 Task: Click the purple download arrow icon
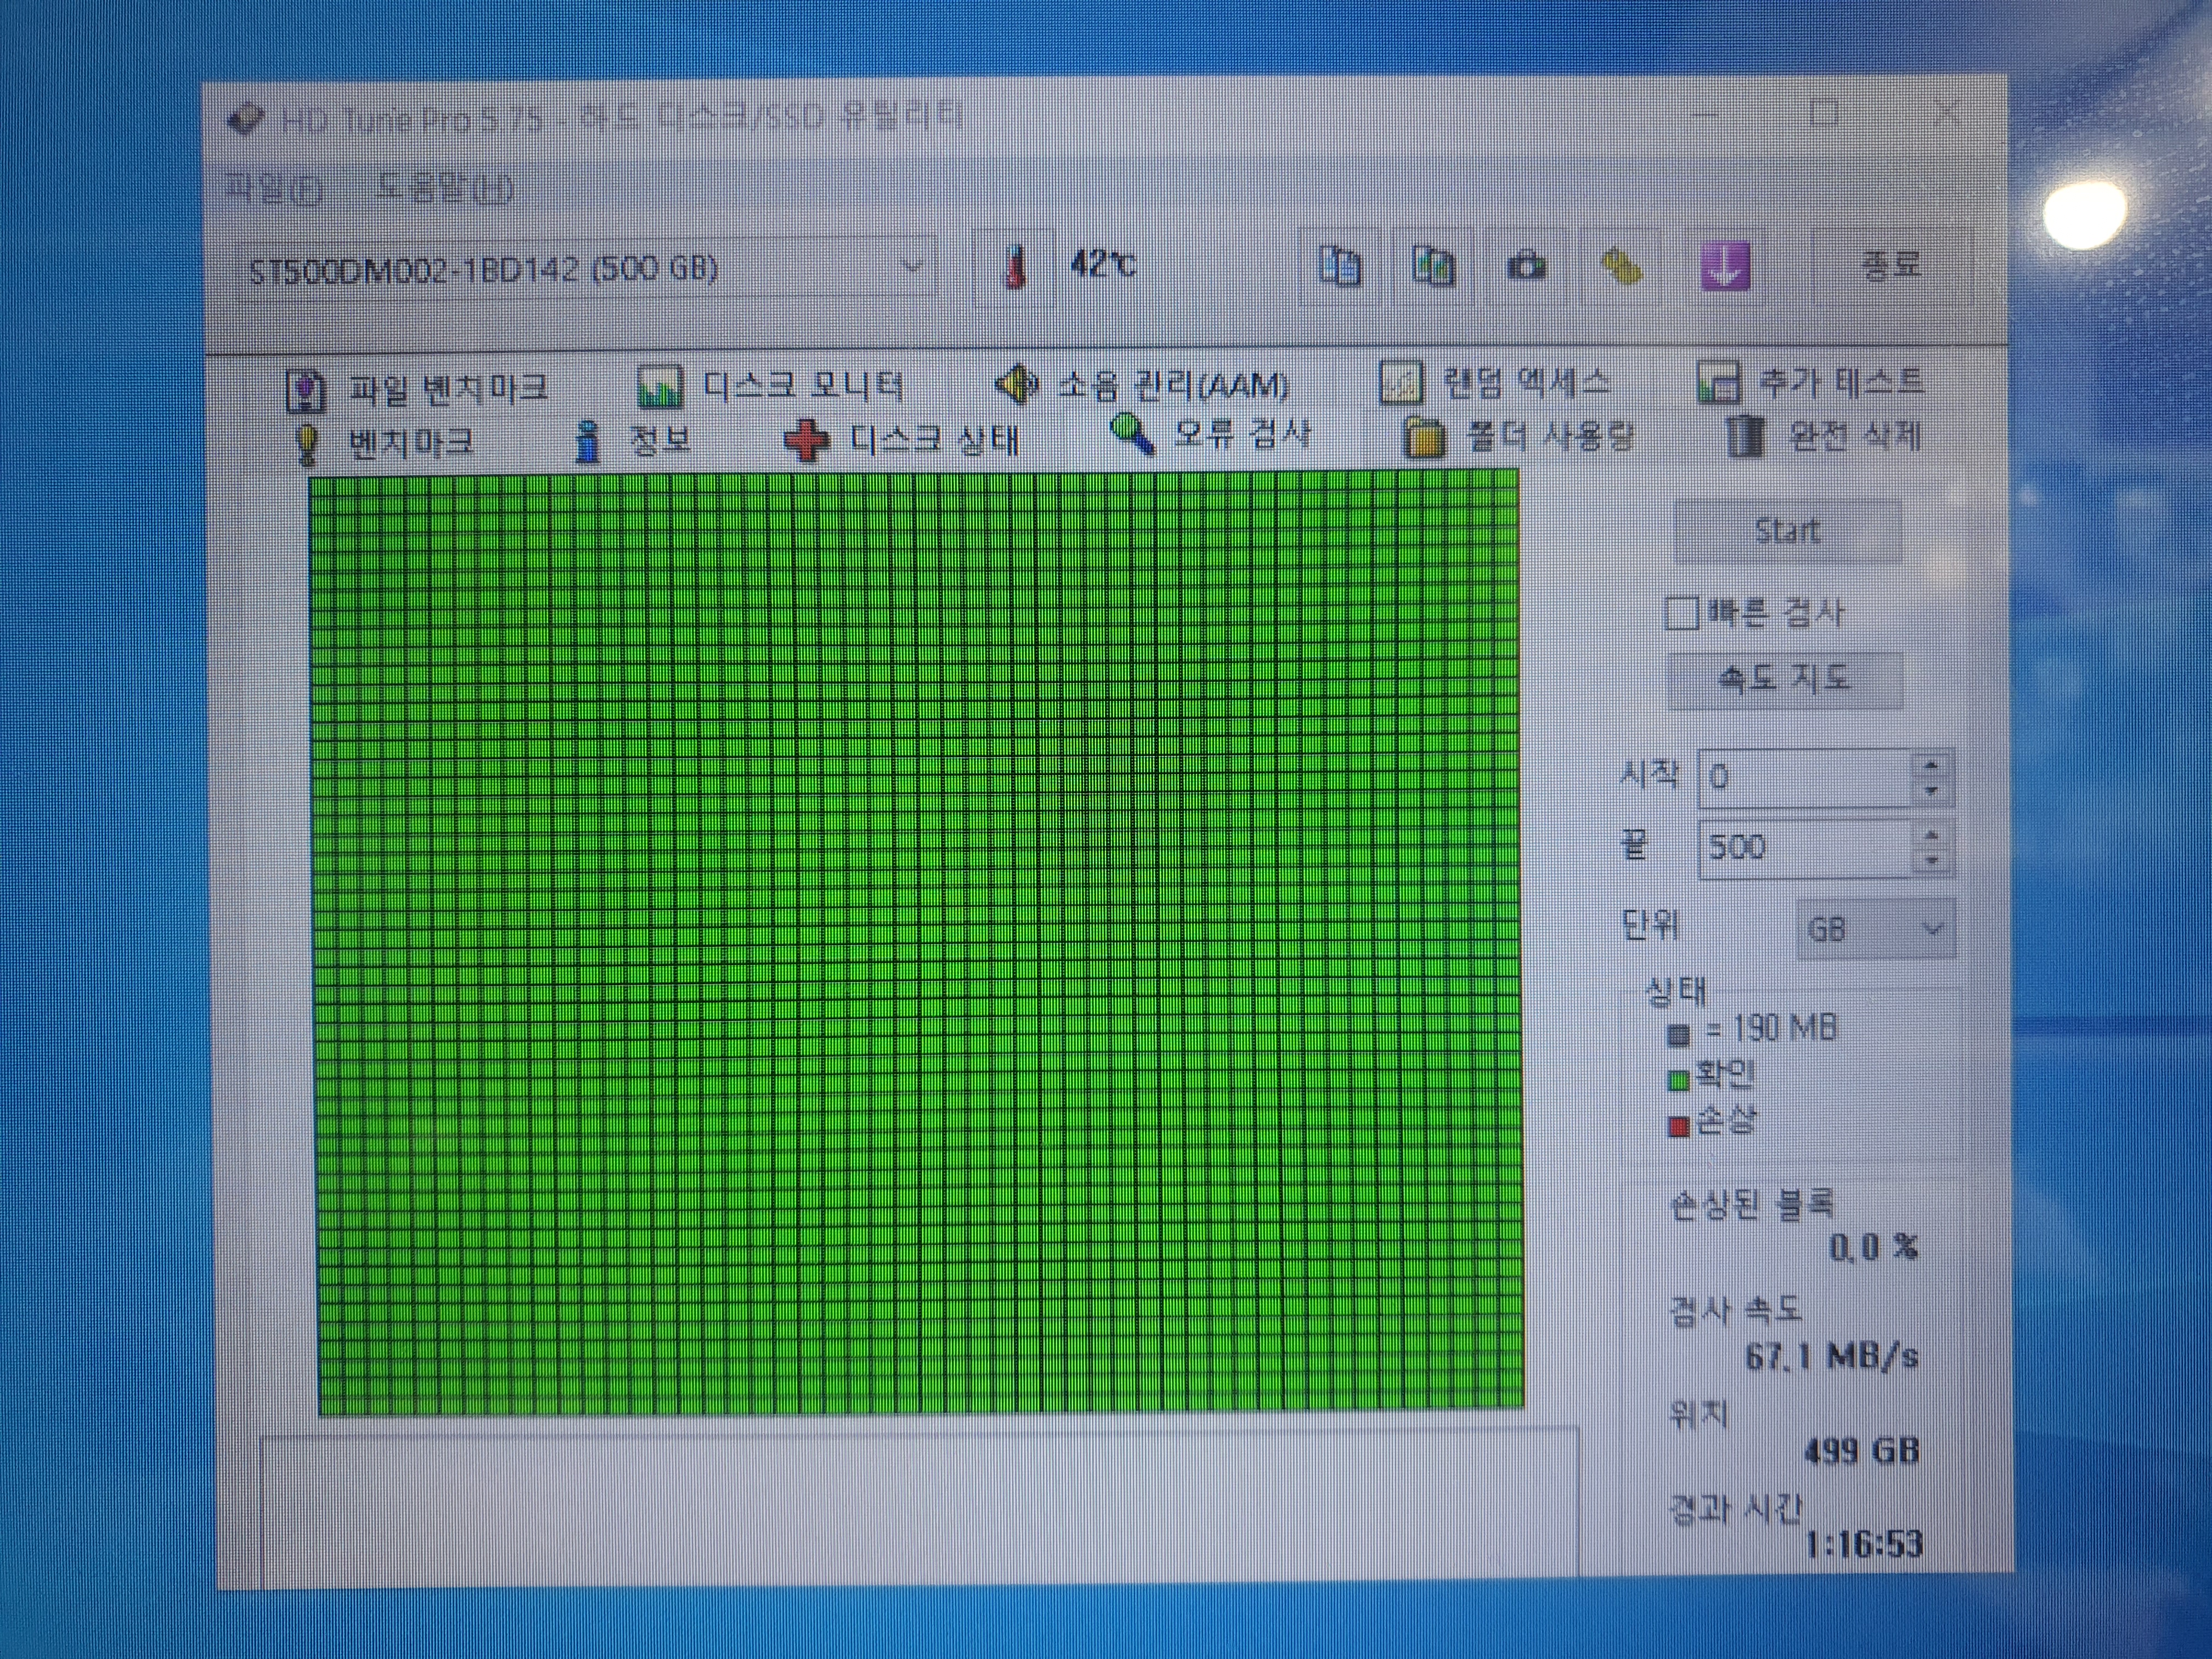click(1725, 266)
